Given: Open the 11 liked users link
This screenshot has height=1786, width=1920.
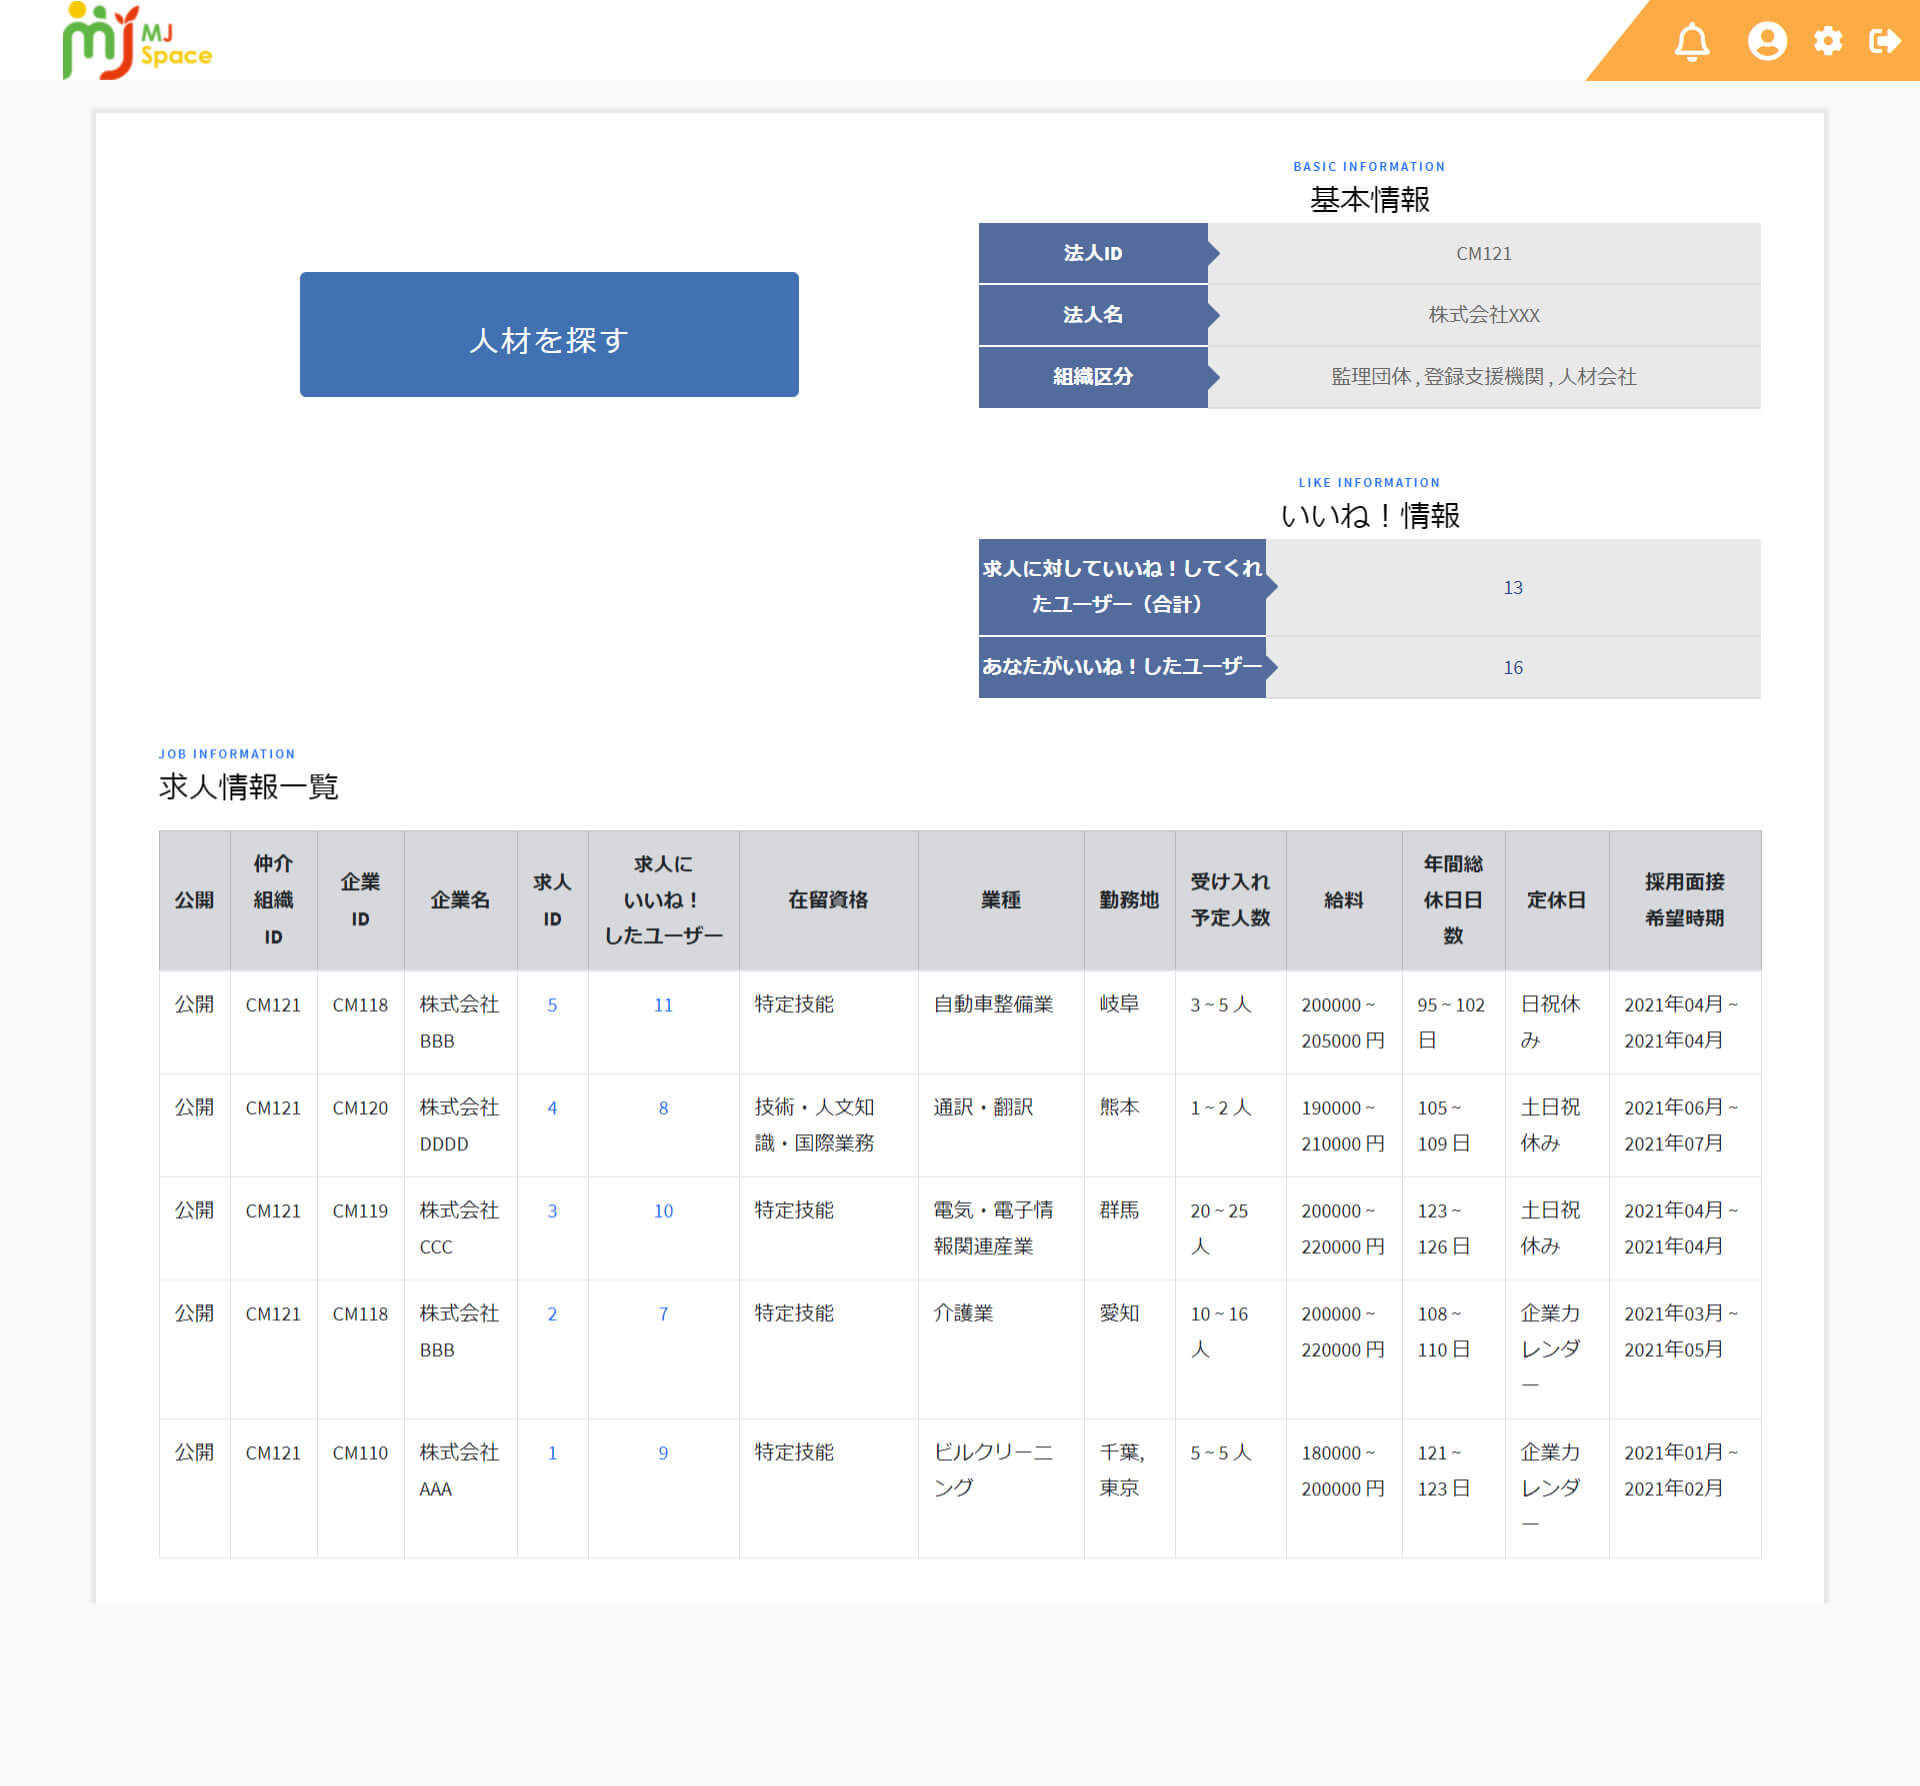Looking at the screenshot, I should click(663, 1005).
